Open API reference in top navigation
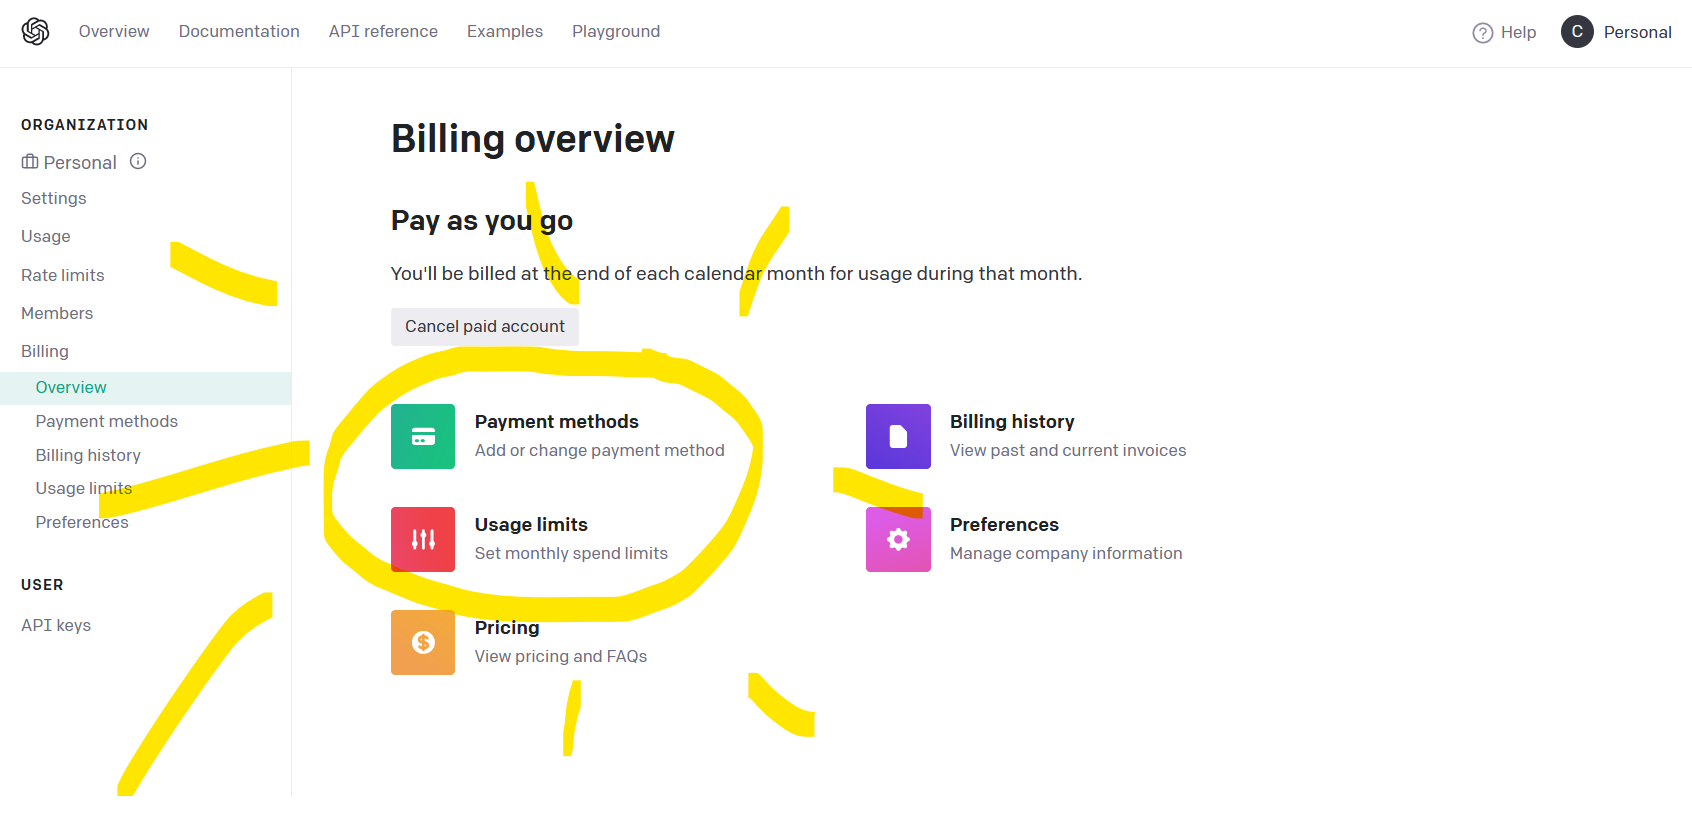The height and width of the screenshot is (813, 1692). (x=383, y=32)
